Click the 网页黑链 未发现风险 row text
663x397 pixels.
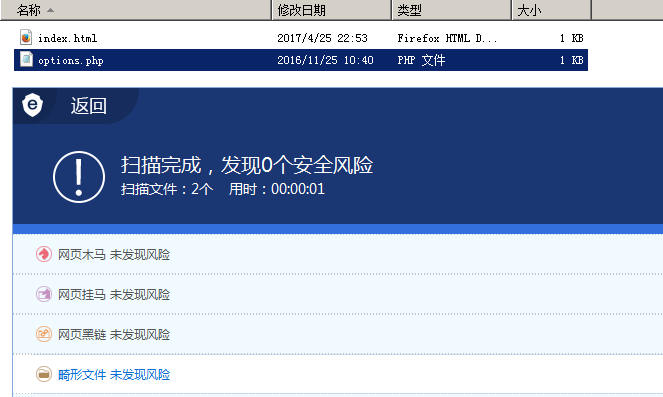[114, 334]
